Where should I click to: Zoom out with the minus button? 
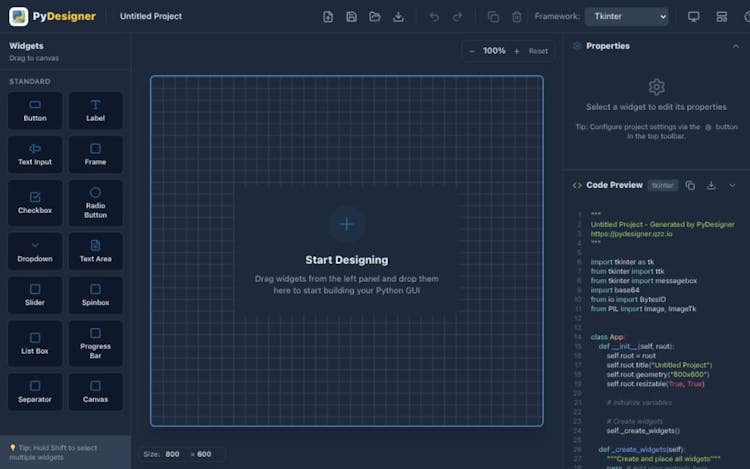(472, 51)
